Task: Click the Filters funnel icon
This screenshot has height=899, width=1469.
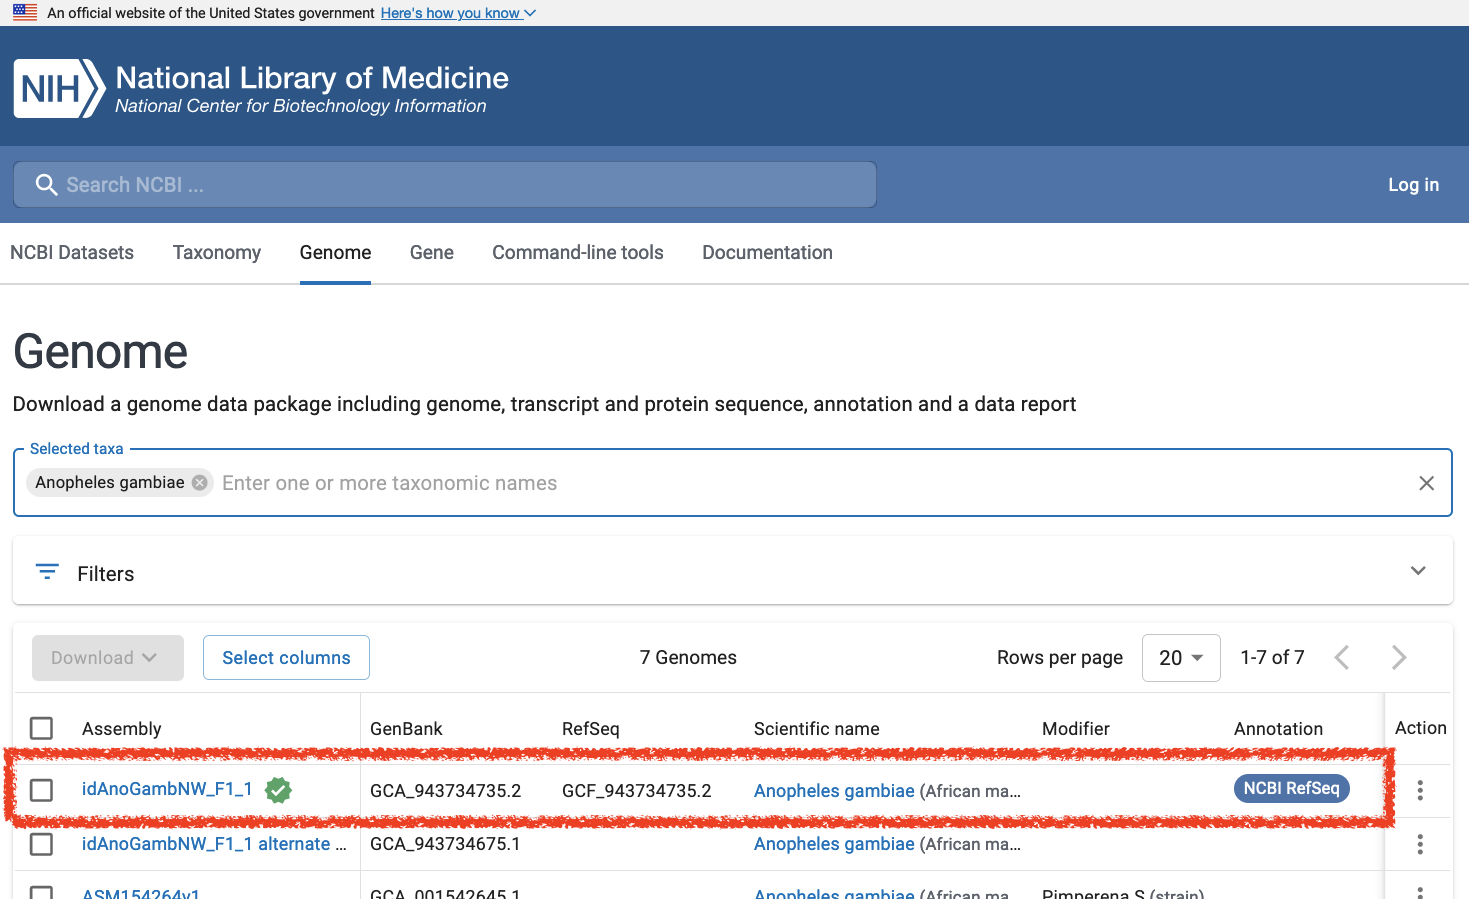Action: tap(47, 572)
